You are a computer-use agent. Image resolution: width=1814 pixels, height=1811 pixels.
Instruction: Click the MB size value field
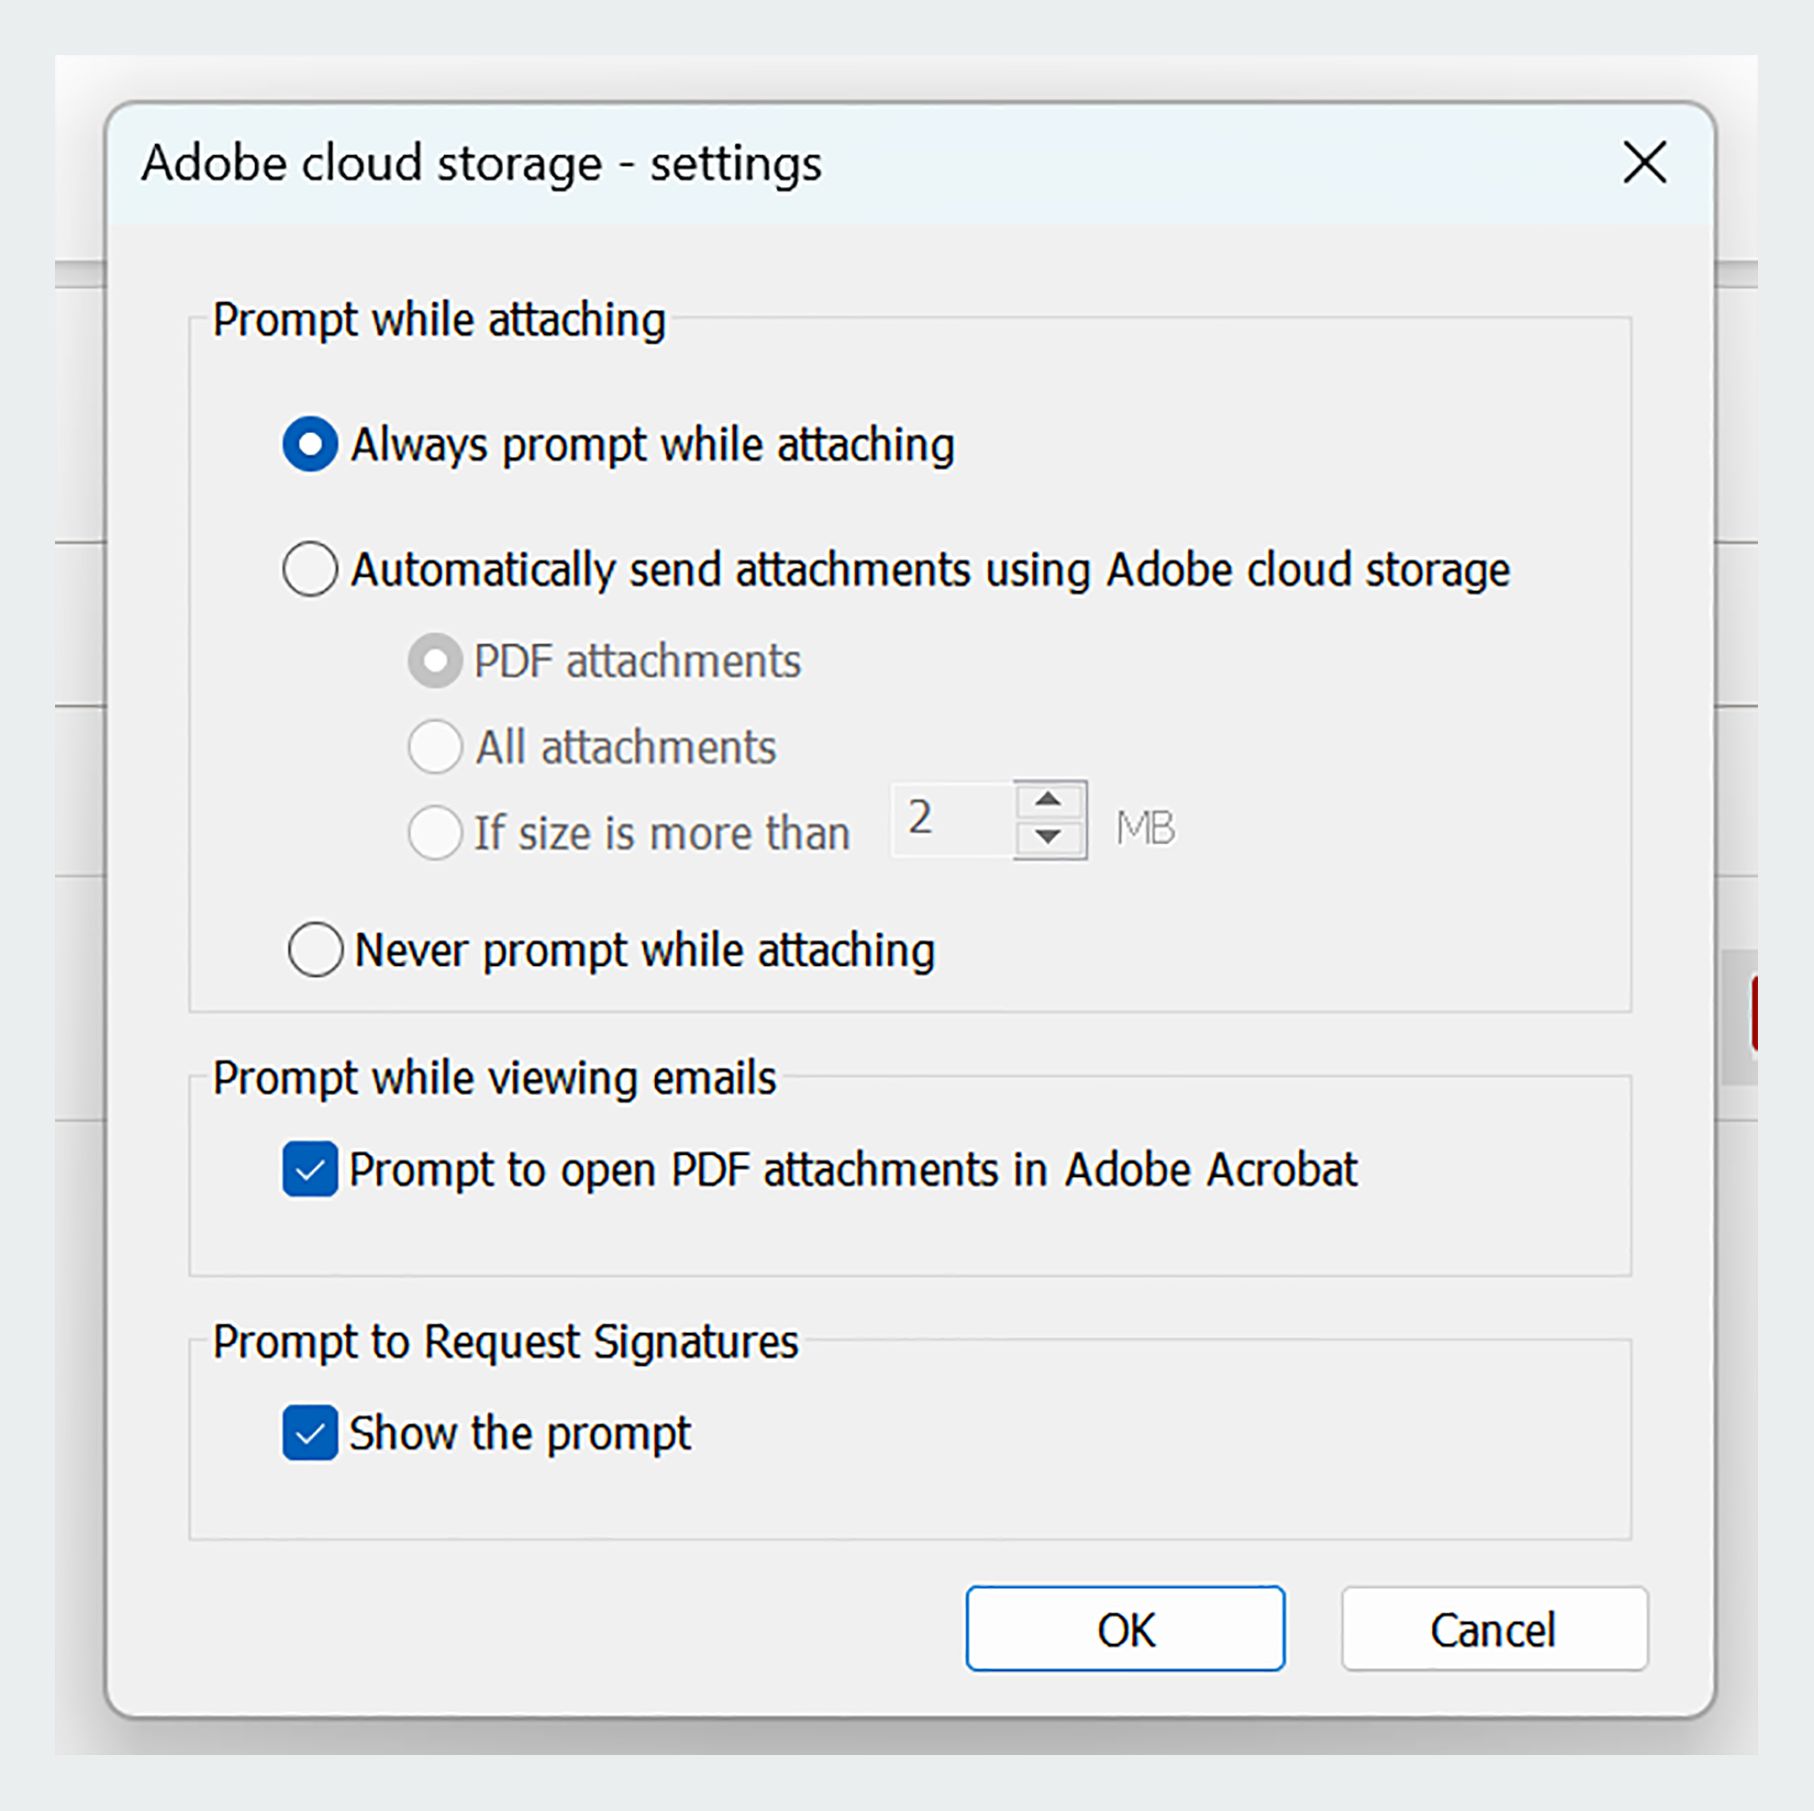point(955,820)
